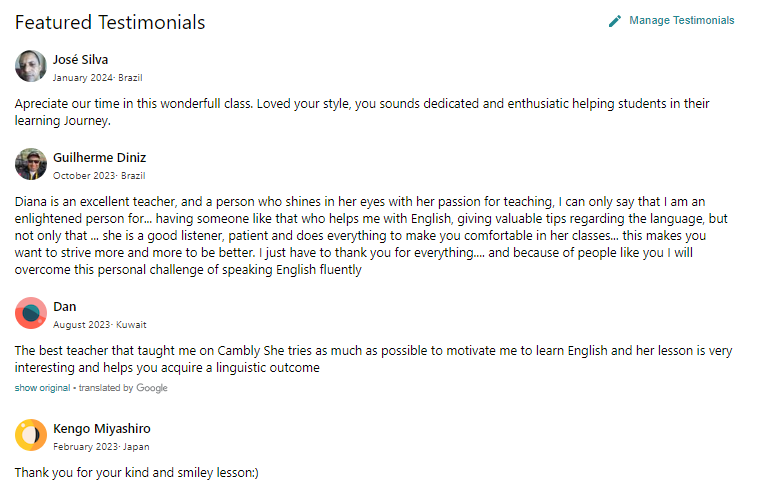Click Guilherme Diniz's profile photo
This screenshot has height=485, width=763.
click(x=31, y=165)
